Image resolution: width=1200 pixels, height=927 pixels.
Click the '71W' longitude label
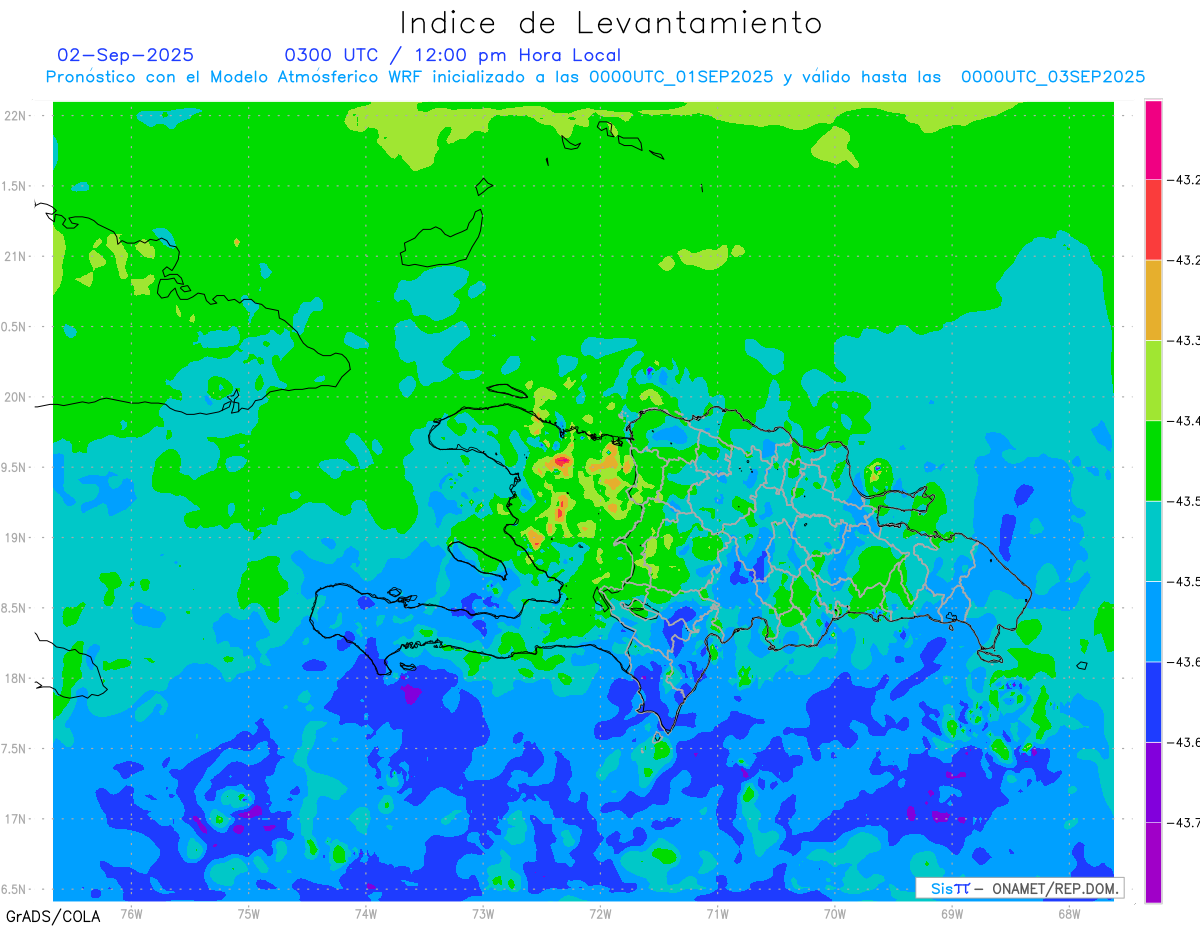(x=717, y=912)
